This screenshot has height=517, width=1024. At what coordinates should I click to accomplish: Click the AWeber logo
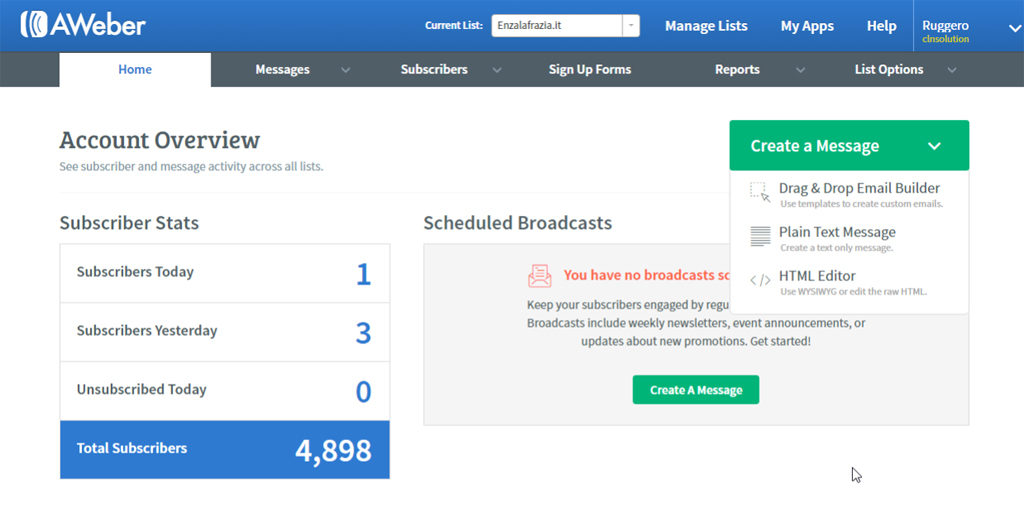83,25
